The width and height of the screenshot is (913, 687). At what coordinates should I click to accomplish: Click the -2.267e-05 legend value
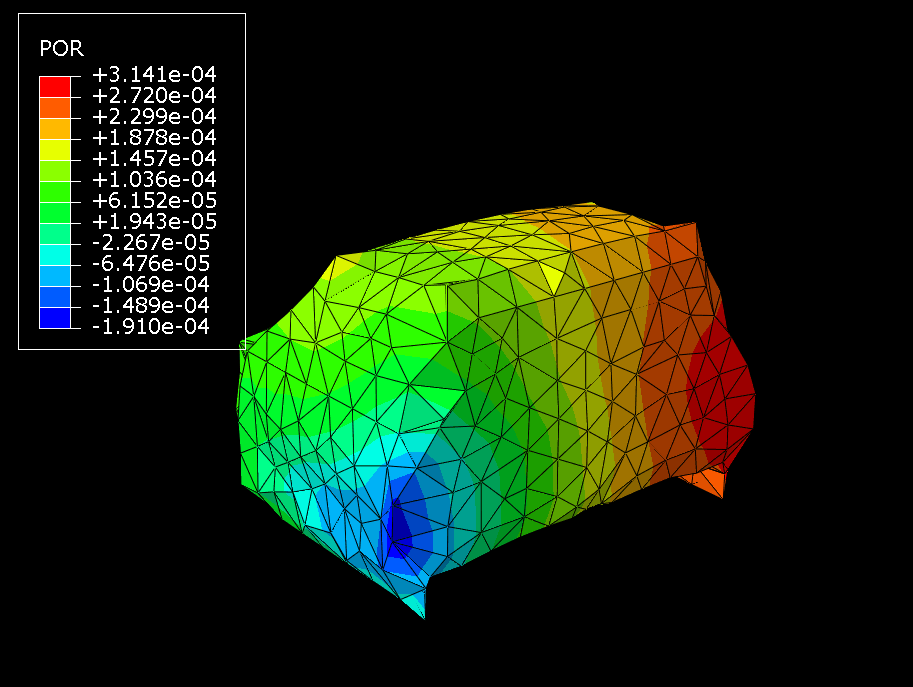tap(154, 243)
